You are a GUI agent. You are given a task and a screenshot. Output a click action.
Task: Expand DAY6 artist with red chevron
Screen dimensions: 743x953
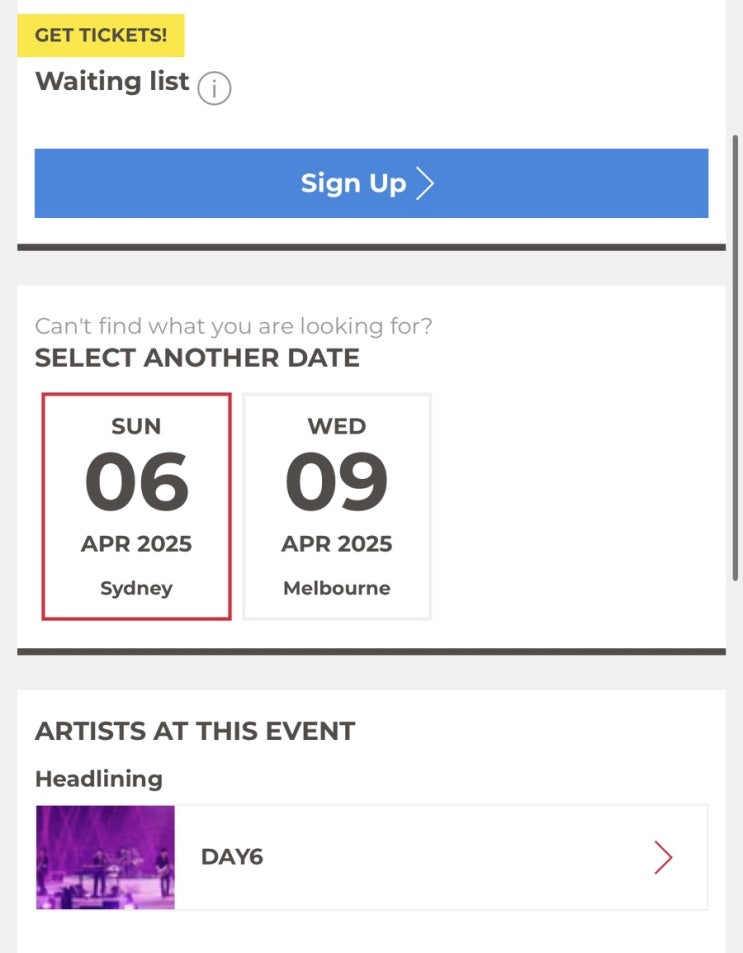point(663,857)
